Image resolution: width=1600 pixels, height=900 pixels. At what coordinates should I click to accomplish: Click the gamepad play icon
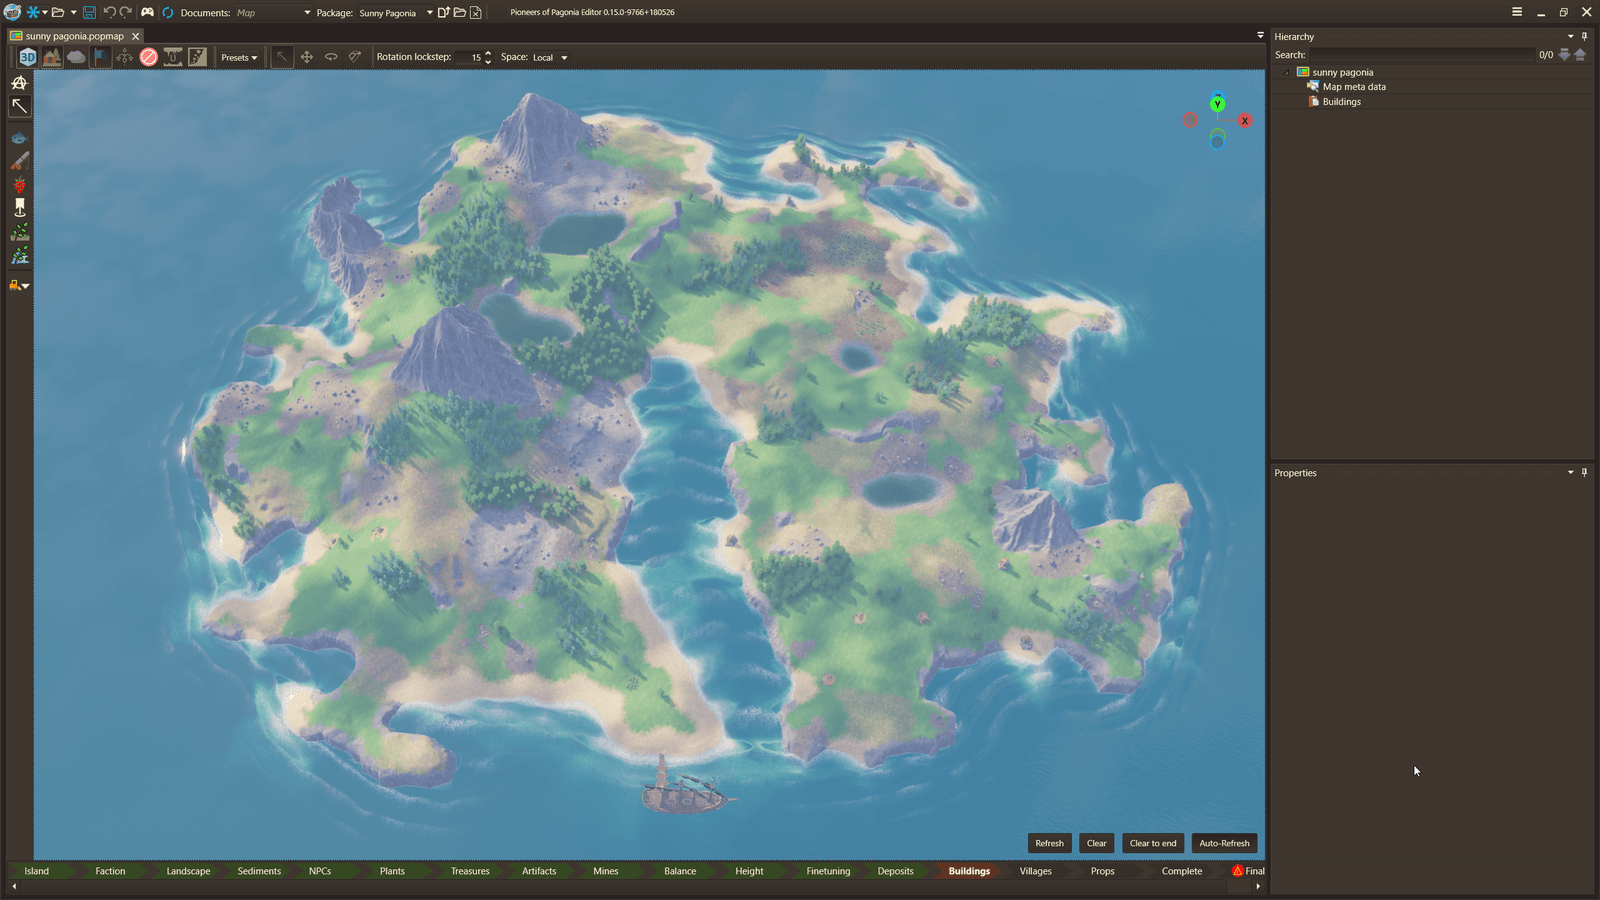point(147,12)
